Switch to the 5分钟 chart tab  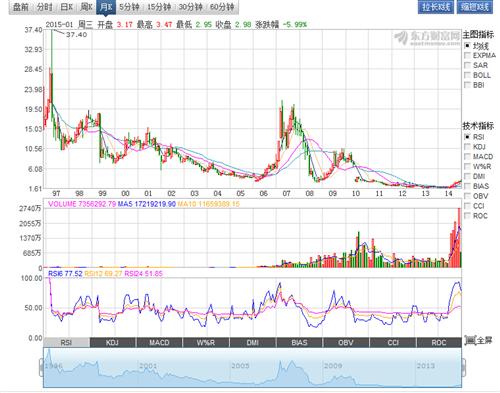point(129,7)
